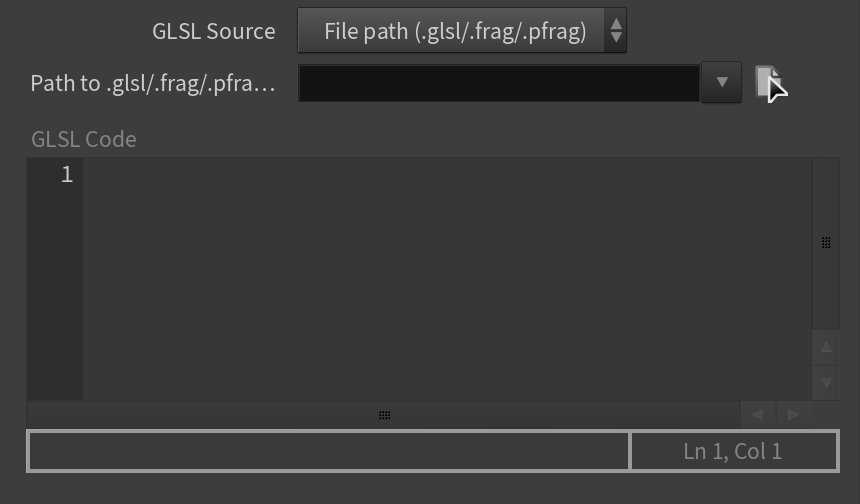
Task: Open the file chooser icon for the path
Action: coord(767,82)
